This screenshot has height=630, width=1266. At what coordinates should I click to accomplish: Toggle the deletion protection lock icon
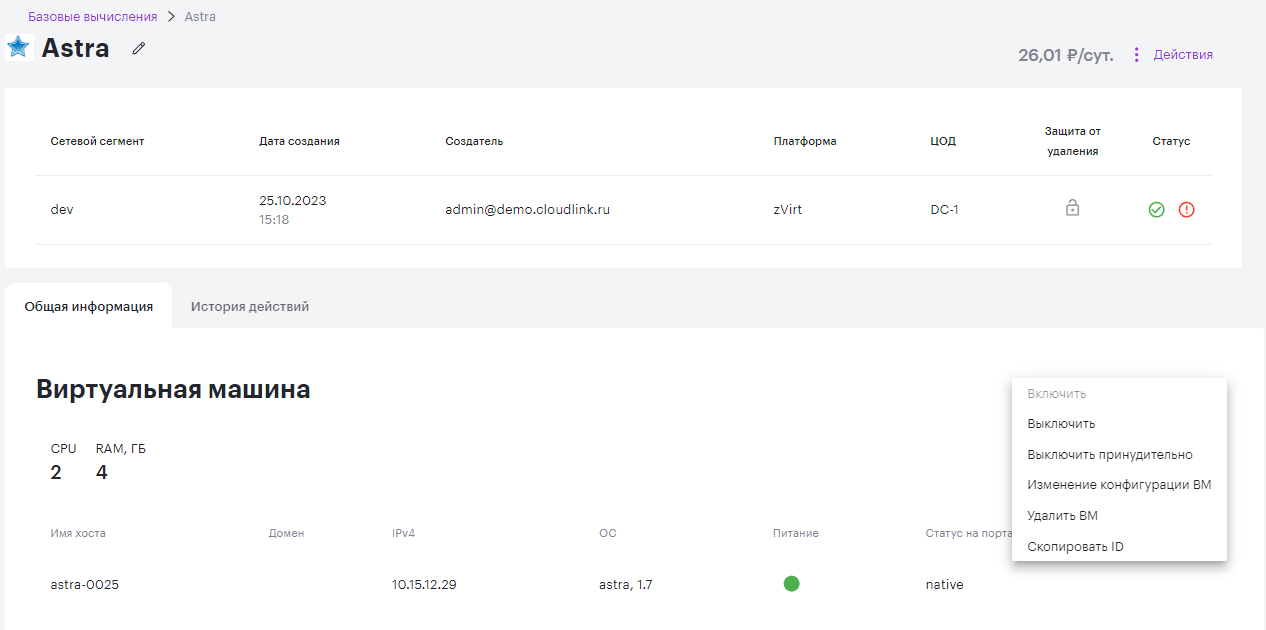point(1072,208)
